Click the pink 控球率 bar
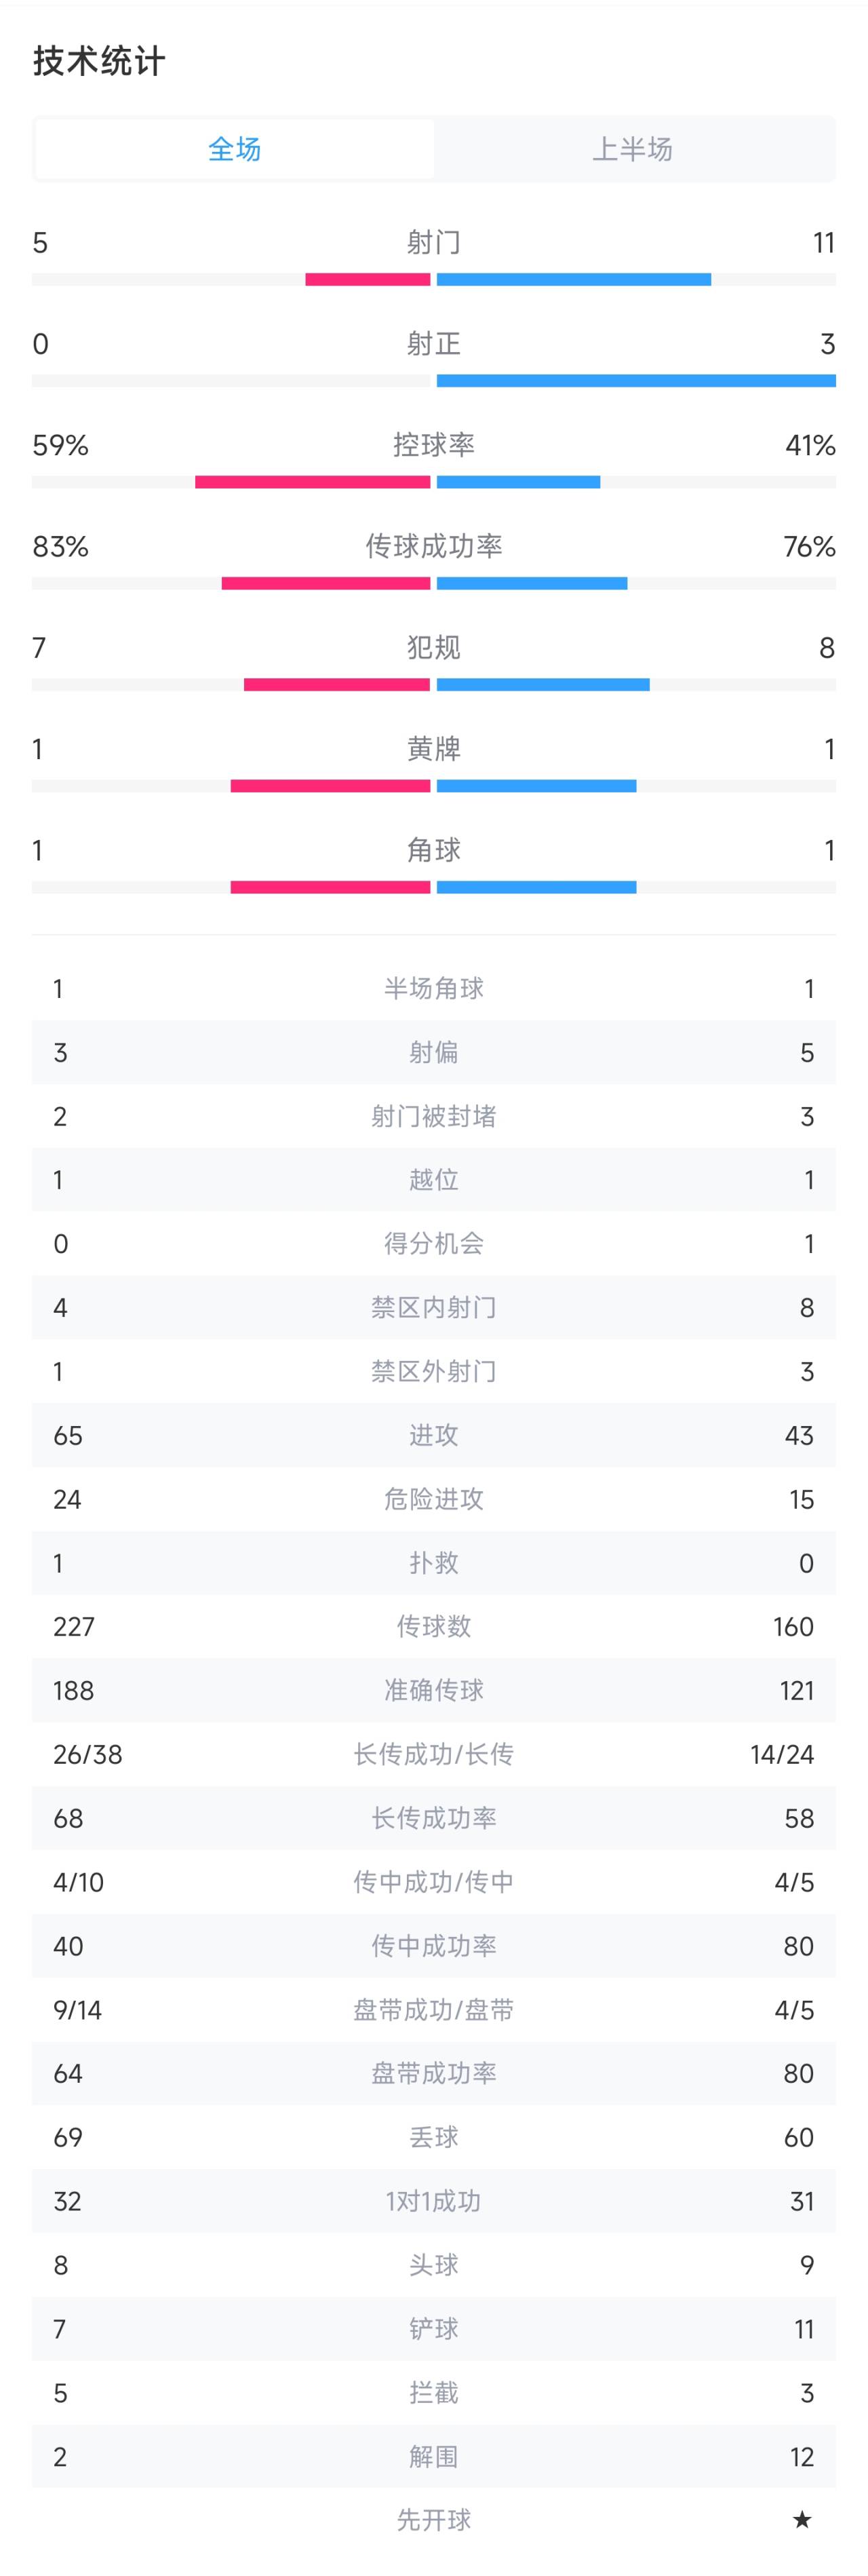This screenshot has height=2576, width=868. coord(312,482)
